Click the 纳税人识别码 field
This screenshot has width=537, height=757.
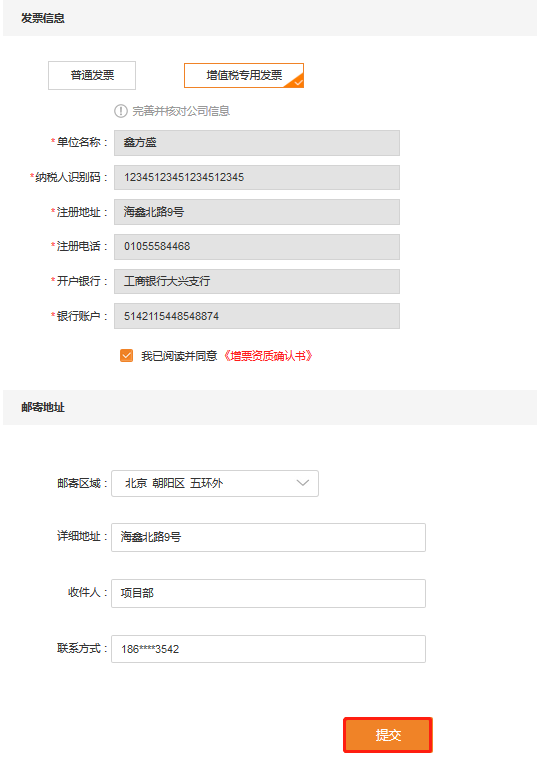click(x=257, y=177)
